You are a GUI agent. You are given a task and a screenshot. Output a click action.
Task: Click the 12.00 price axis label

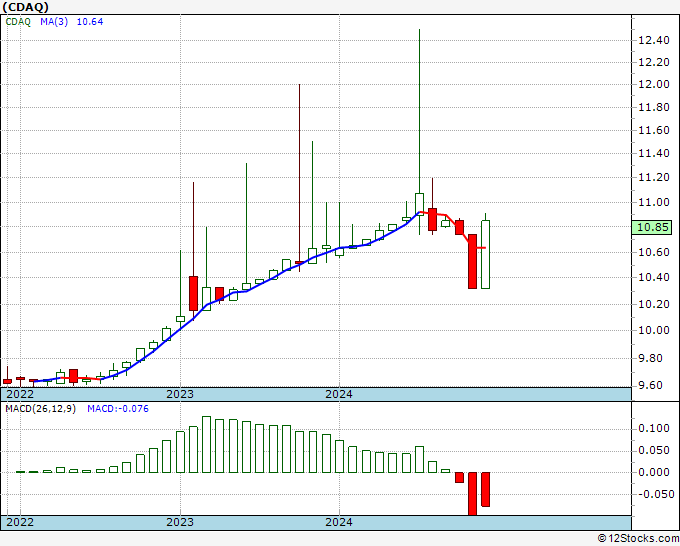point(654,84)
